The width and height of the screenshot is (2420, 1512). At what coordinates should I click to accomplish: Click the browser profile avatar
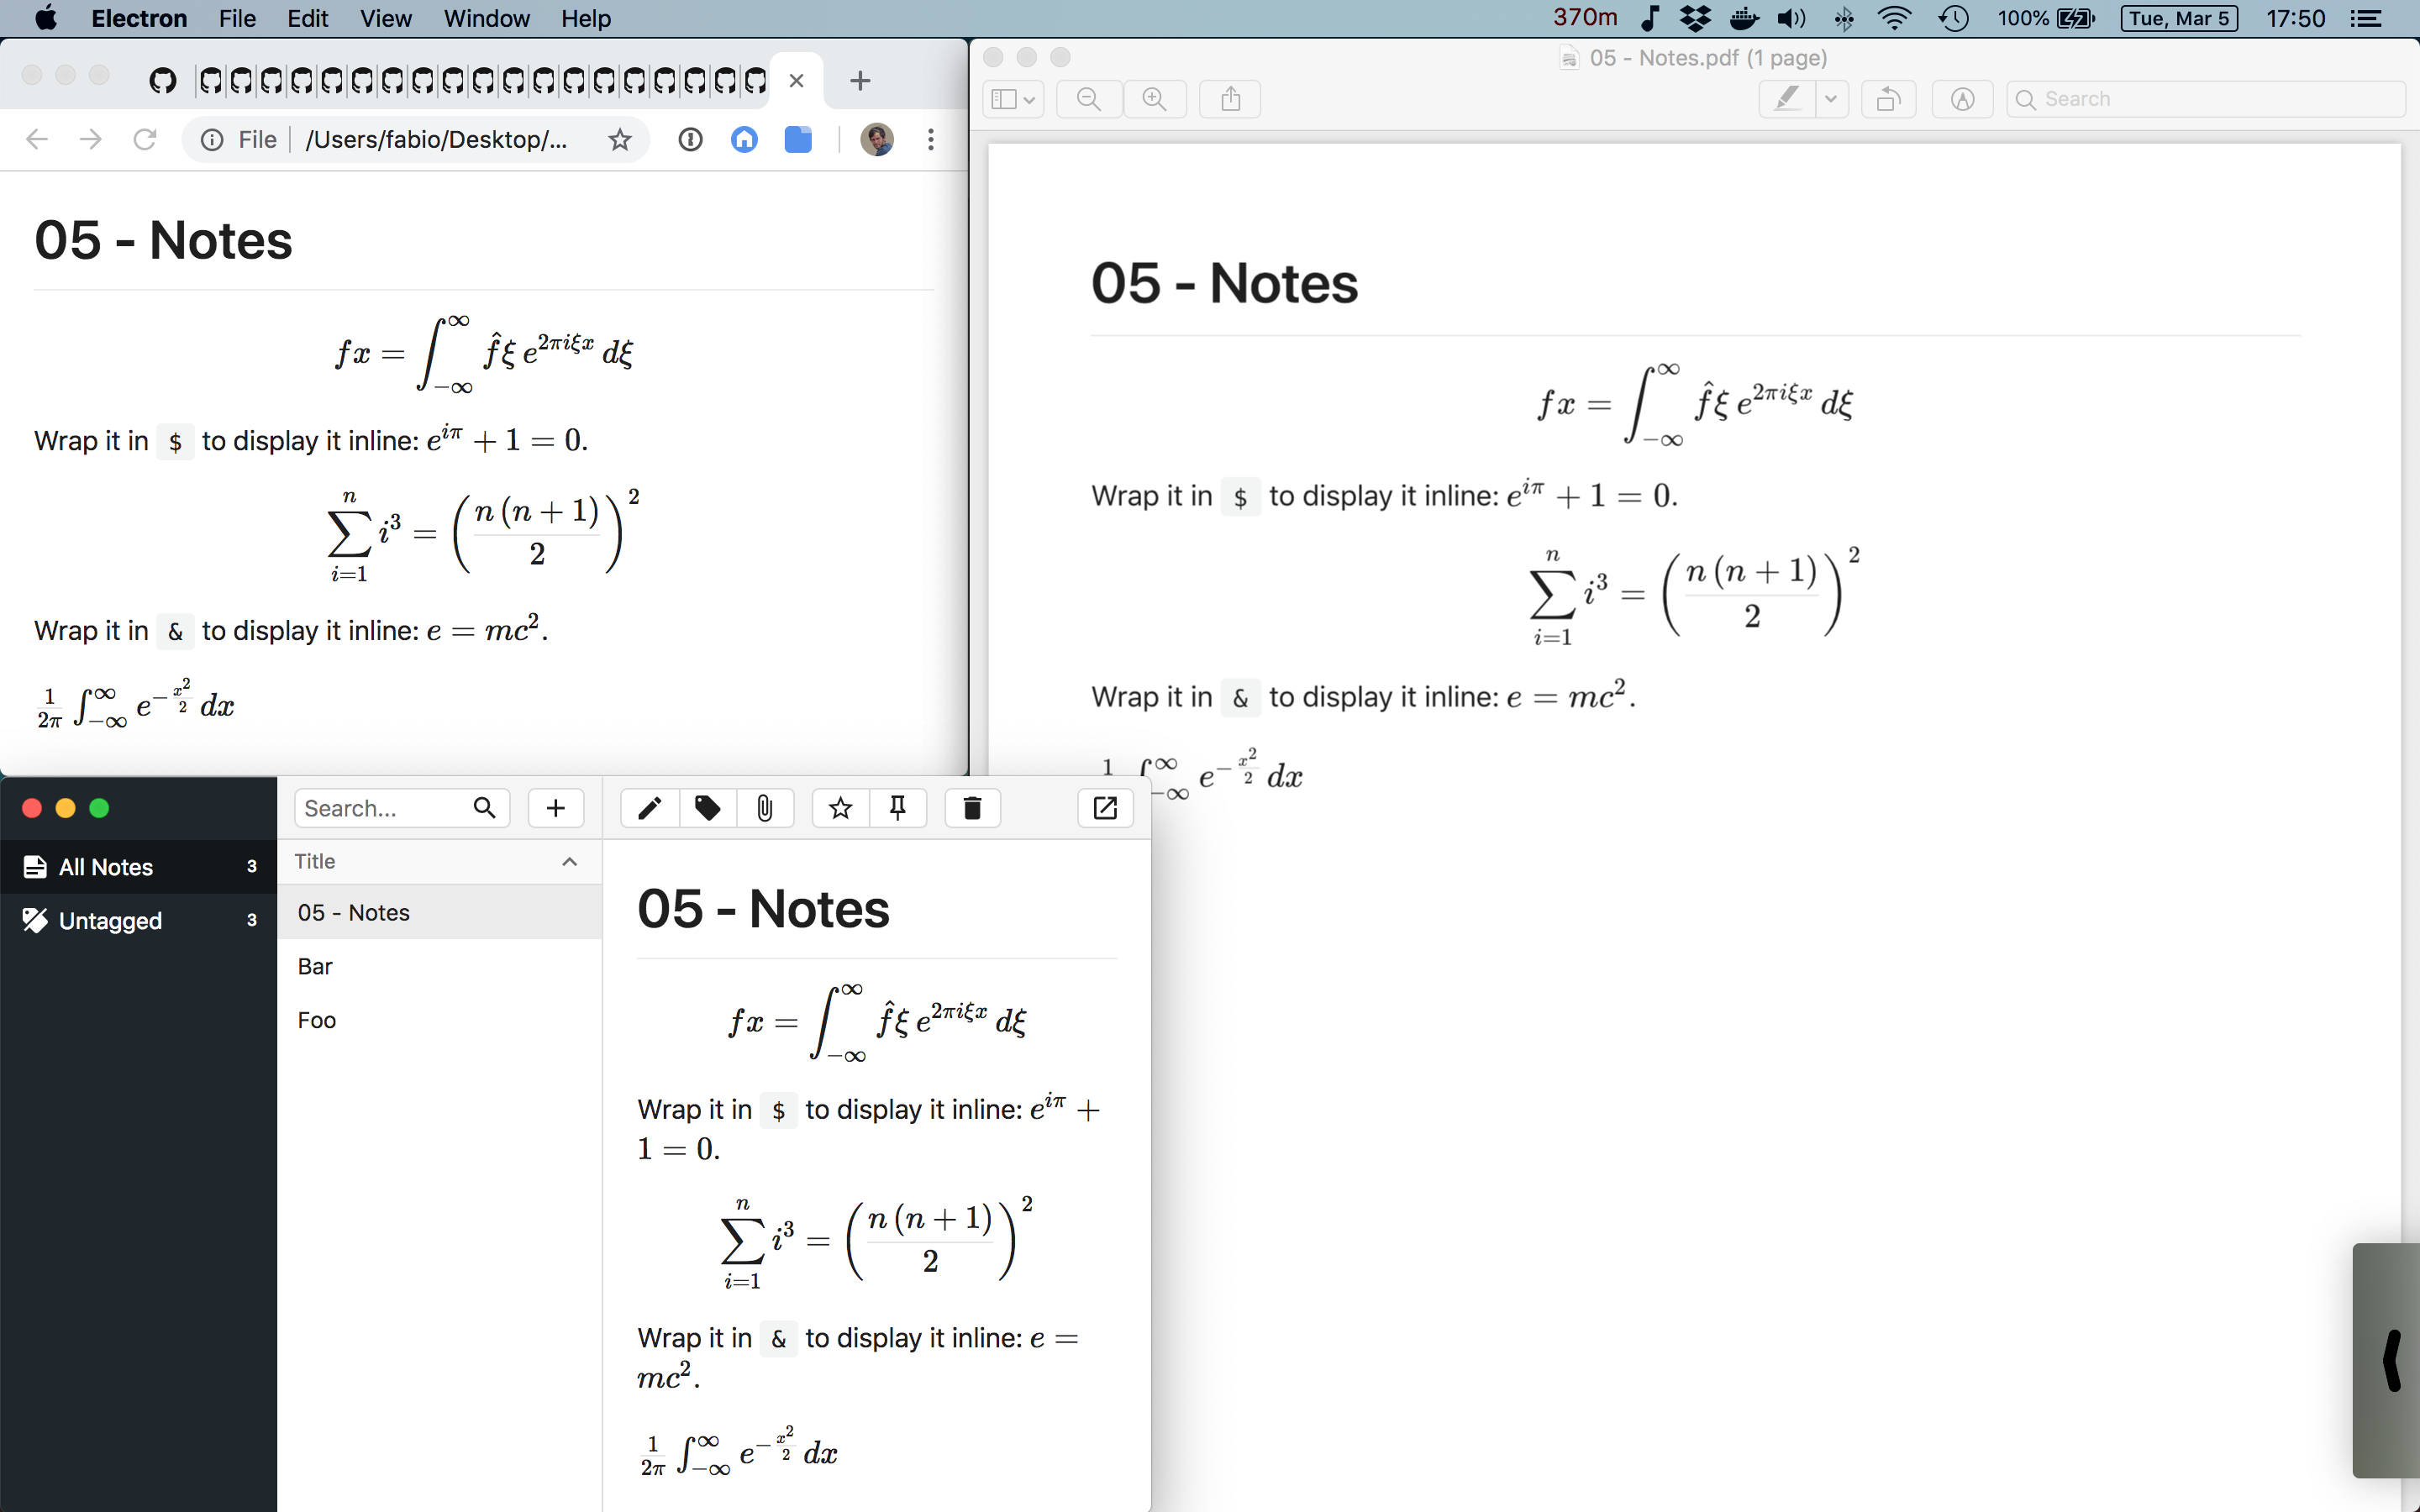(877, 139)
